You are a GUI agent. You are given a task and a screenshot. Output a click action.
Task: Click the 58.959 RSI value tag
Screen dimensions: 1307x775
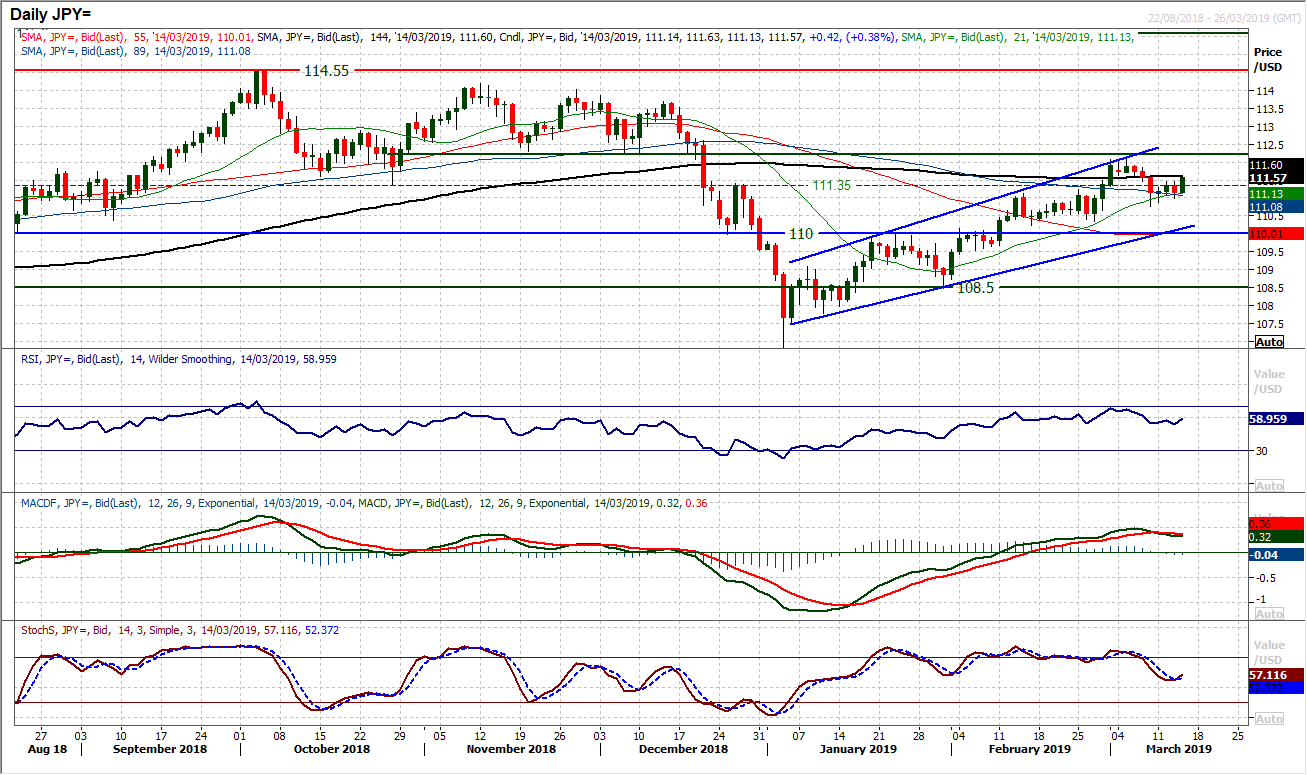click(1277, 420)
